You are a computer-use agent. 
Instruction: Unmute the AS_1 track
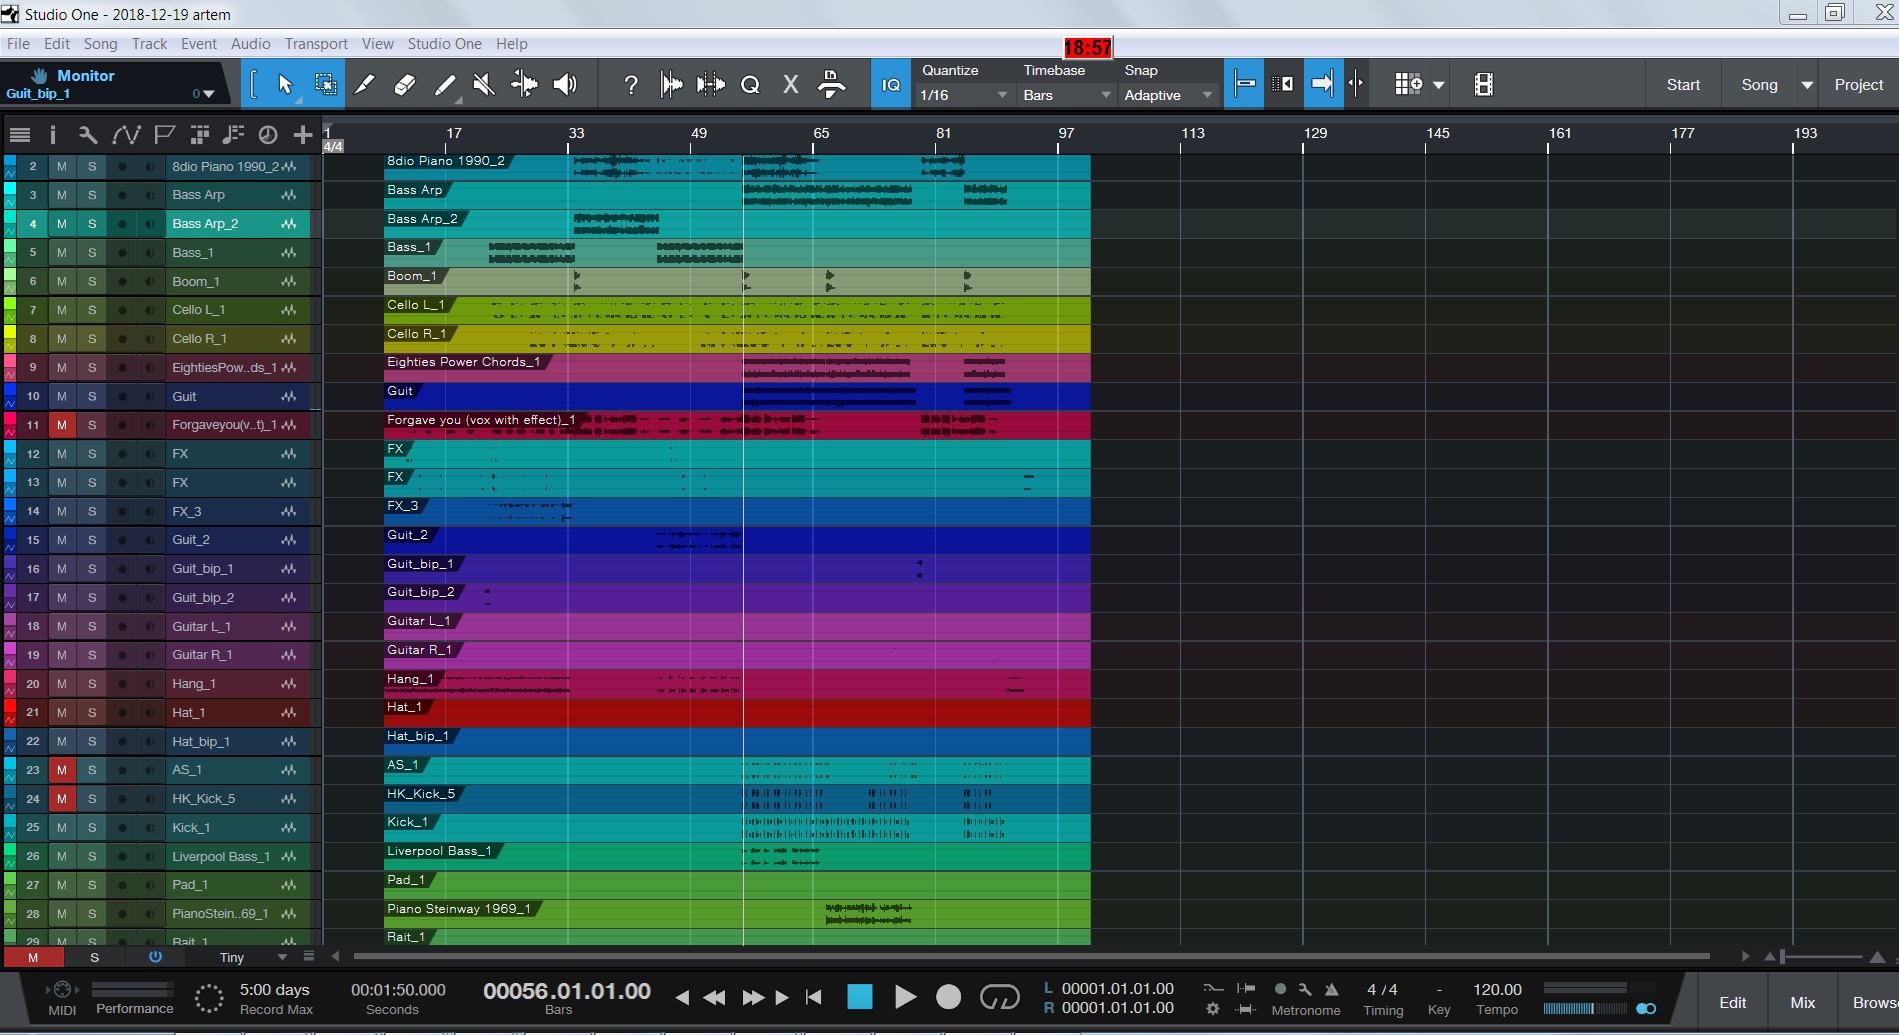[x=62, y=770]
